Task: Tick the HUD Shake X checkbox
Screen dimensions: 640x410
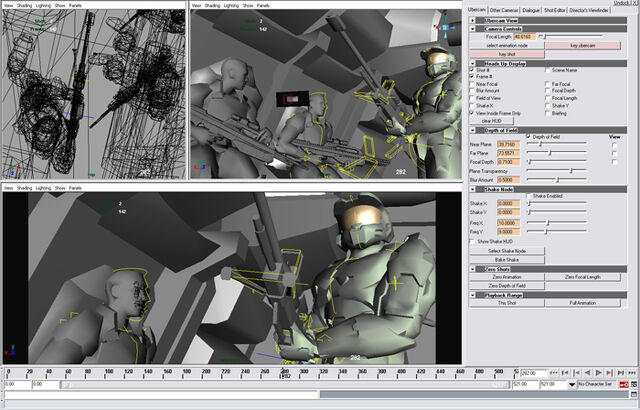Action: 472,106
